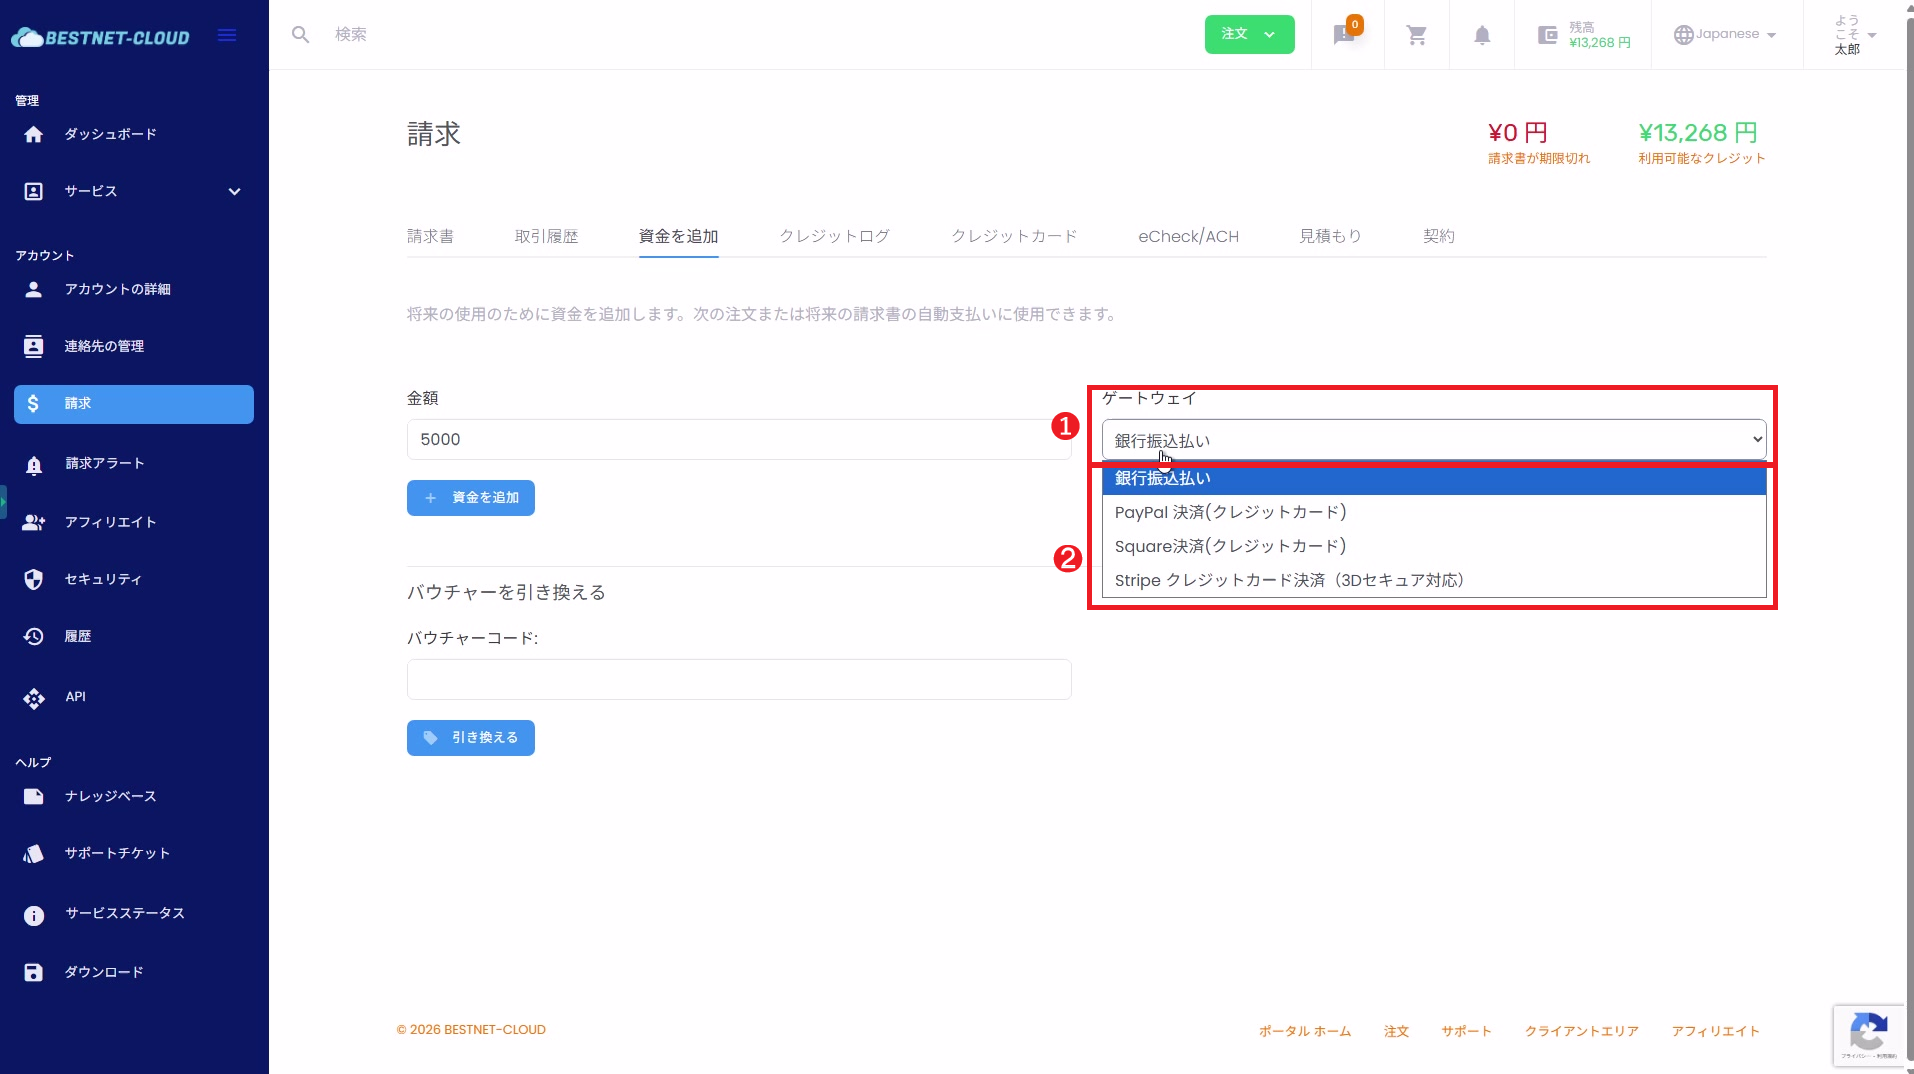Toggle the sidebar hamburger menu
The height and width of the screenshot is (1074, 1914).
pos(227,36)
